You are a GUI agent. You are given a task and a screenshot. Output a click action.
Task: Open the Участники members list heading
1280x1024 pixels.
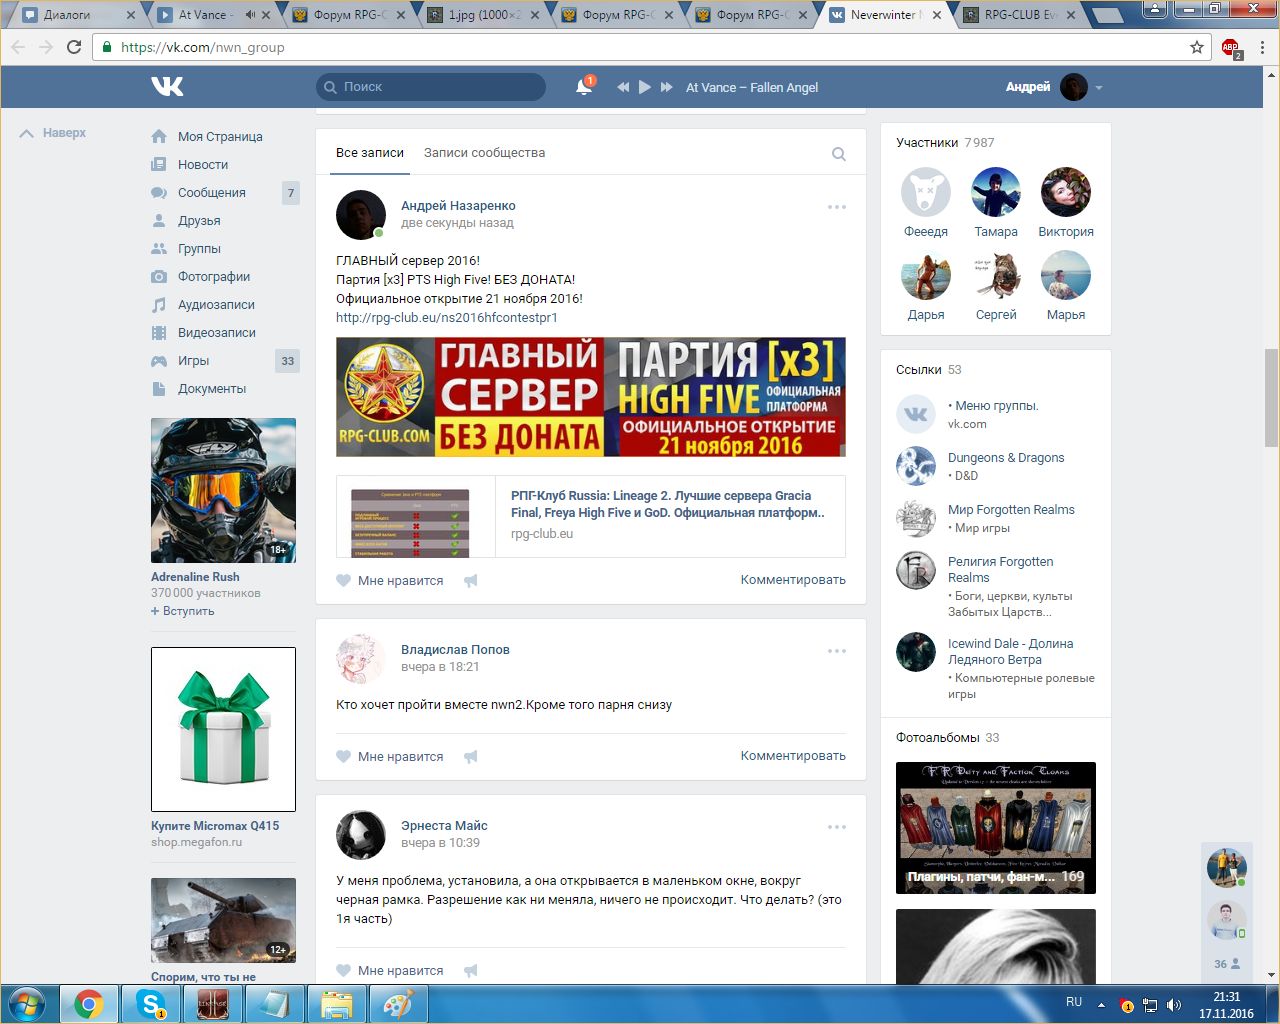click(927, 143)
